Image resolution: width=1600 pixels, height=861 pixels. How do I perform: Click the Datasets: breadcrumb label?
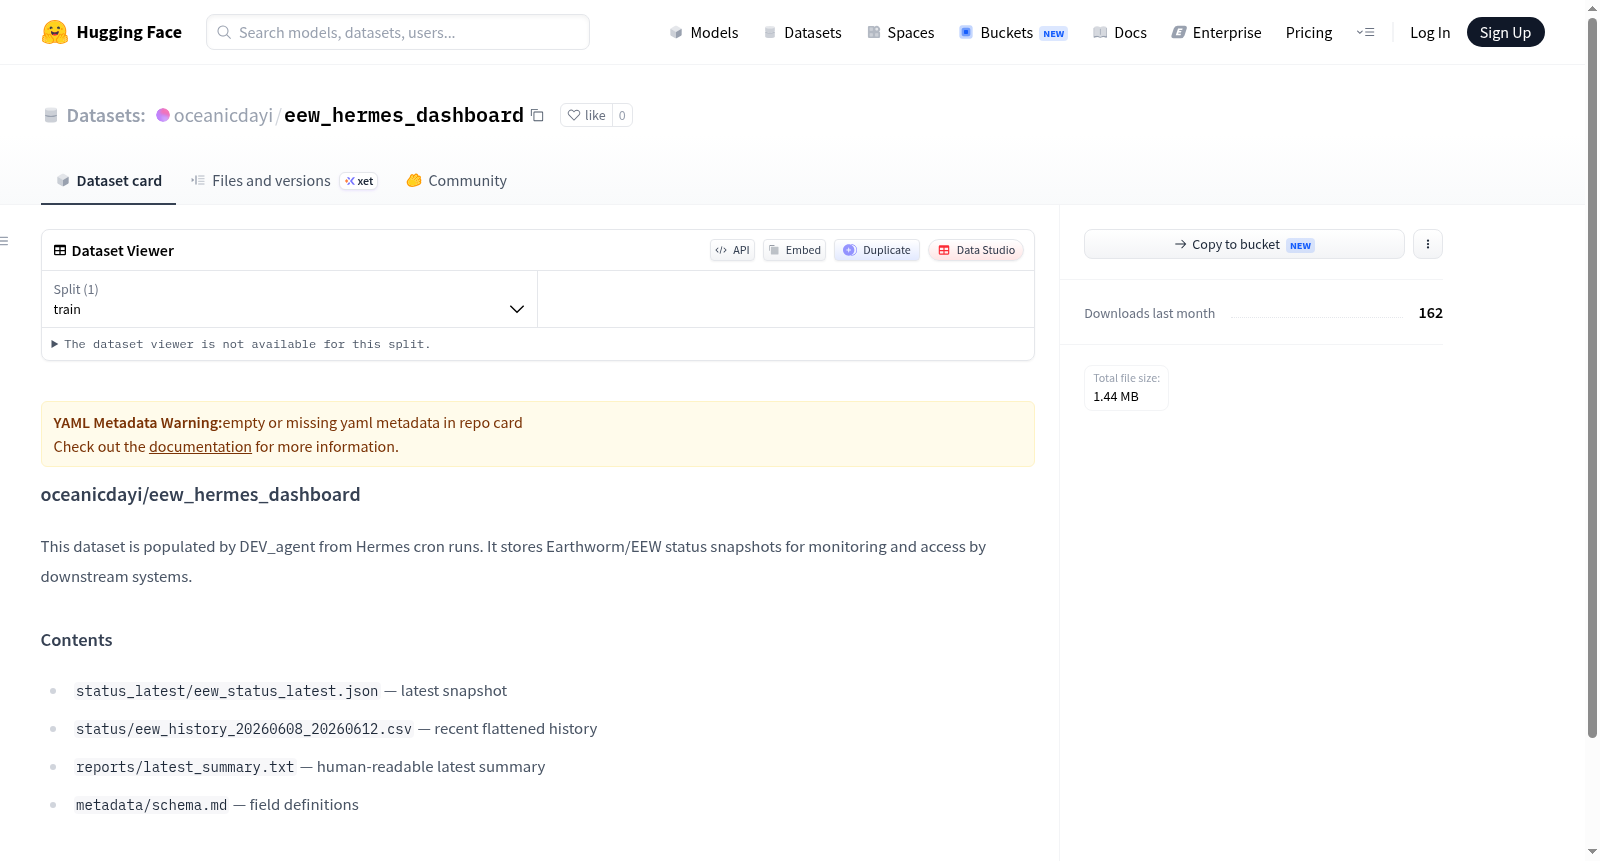click(x=106, y=115)
